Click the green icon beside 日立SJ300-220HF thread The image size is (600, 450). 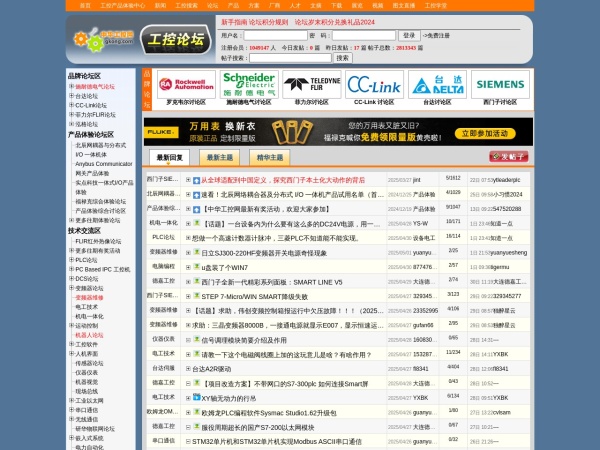click(x=196, y=252)
